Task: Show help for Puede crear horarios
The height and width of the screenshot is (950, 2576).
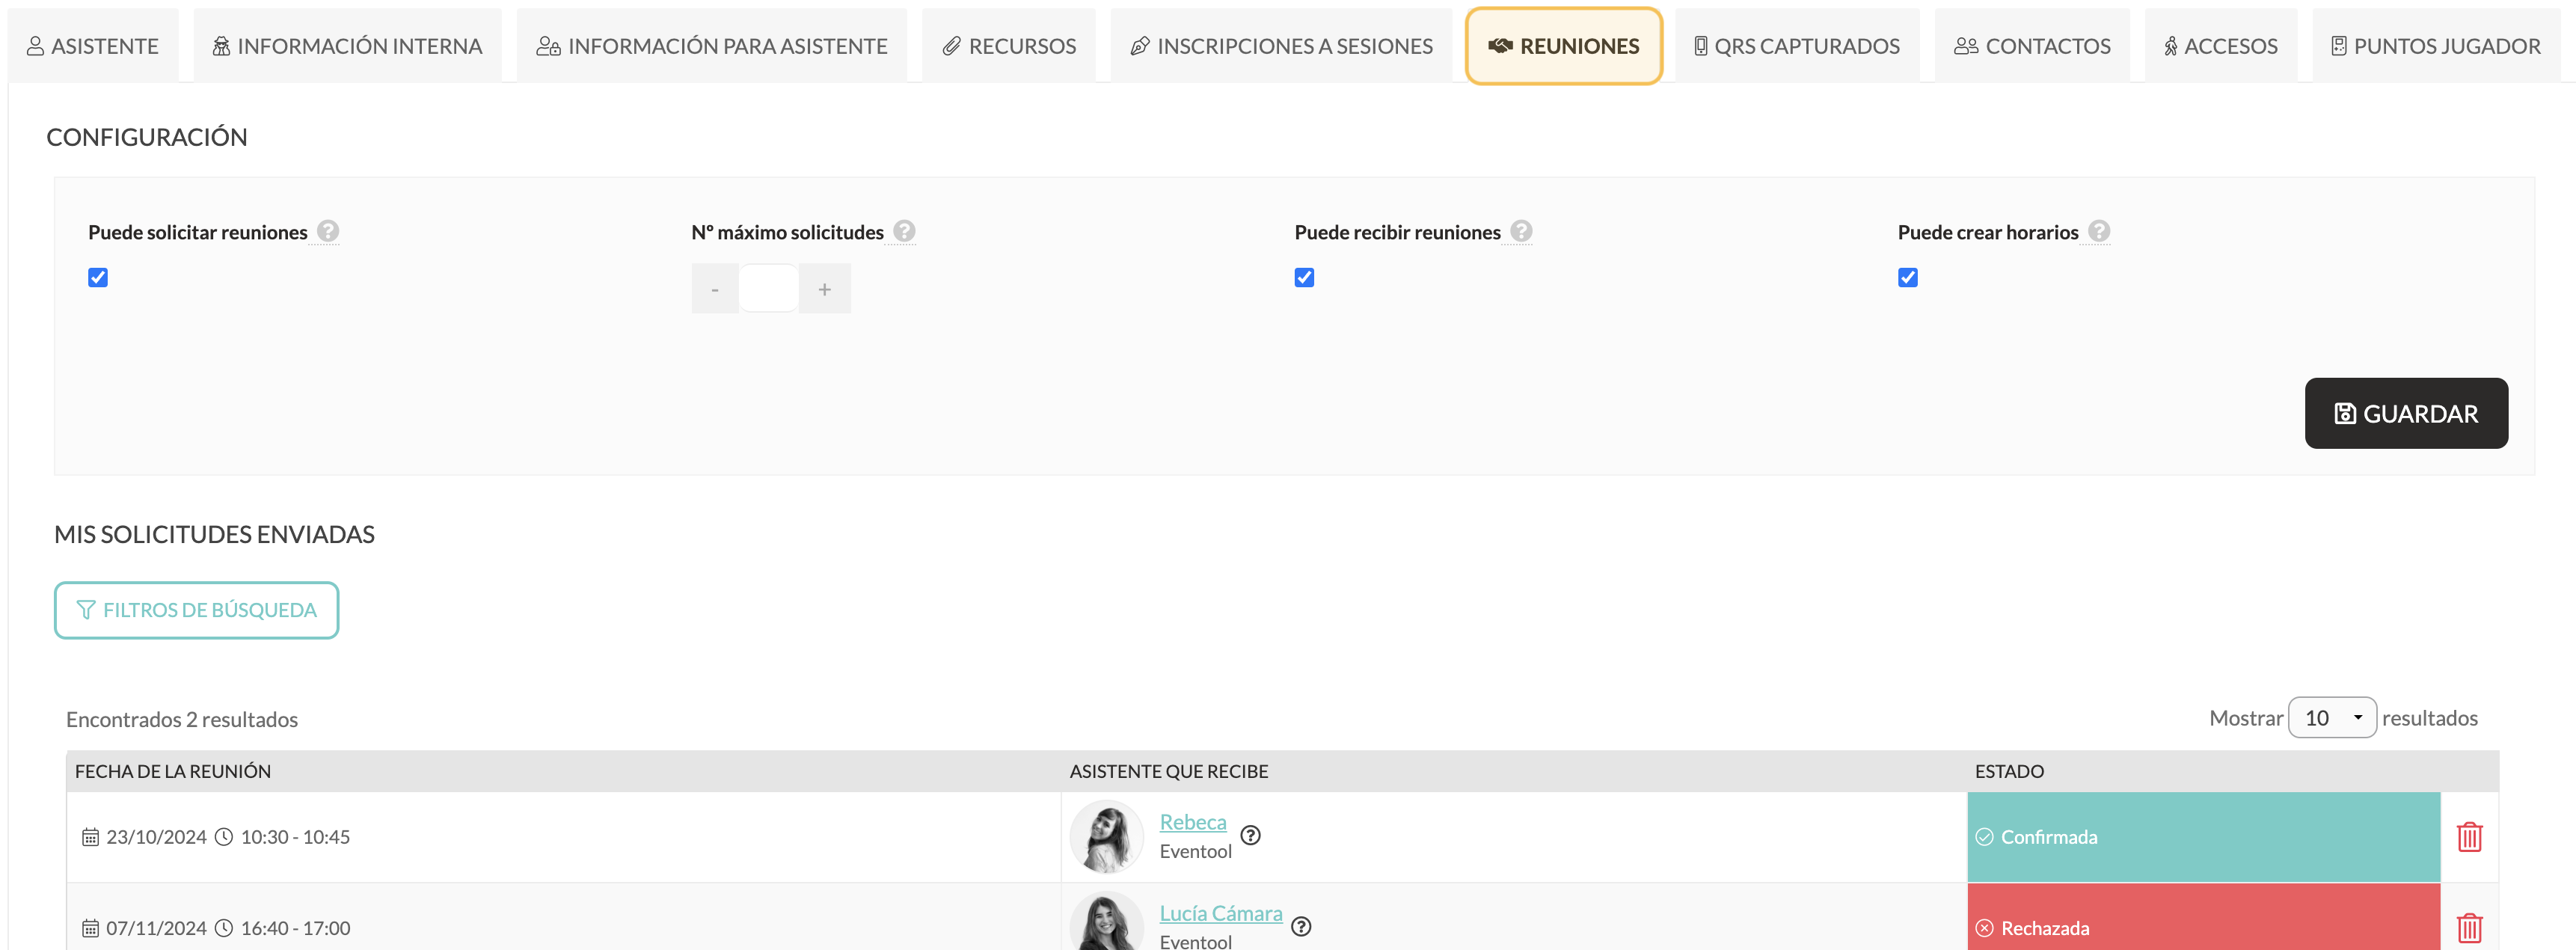Action: 2099,231
